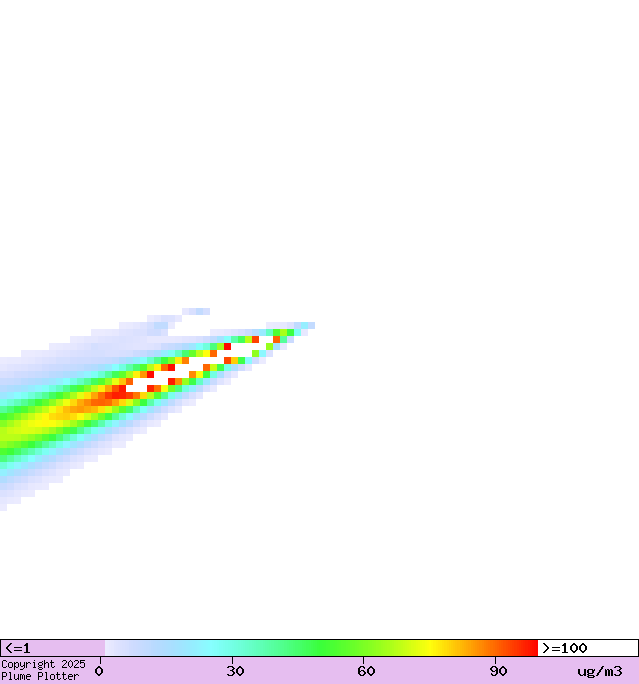This screenshot has height=684, width=639.
Task: Pick the 60 tick label on the scale
Action: [x=367, y=671]
